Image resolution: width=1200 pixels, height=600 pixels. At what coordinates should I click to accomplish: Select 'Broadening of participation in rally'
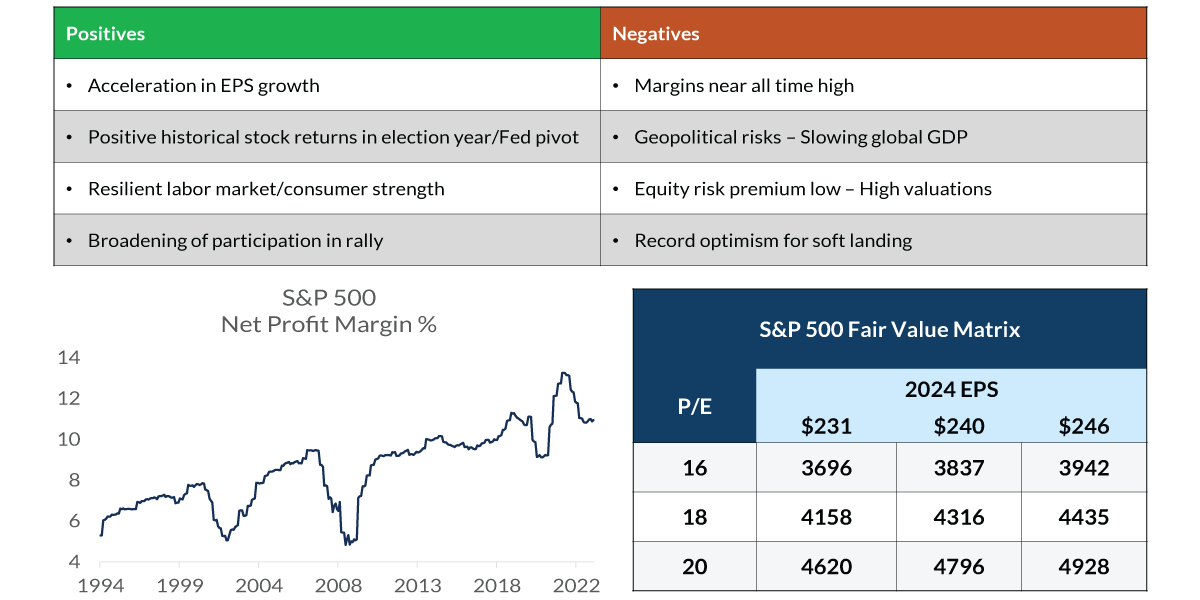pos(235,241)
